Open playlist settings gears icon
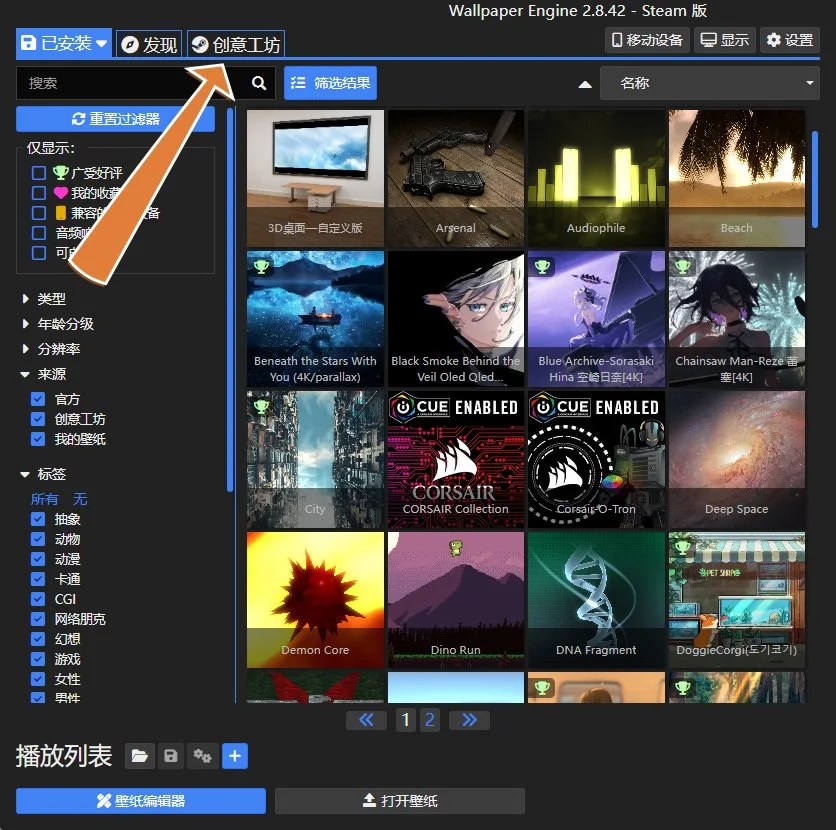Screen dimensions: 836x830 202,756
